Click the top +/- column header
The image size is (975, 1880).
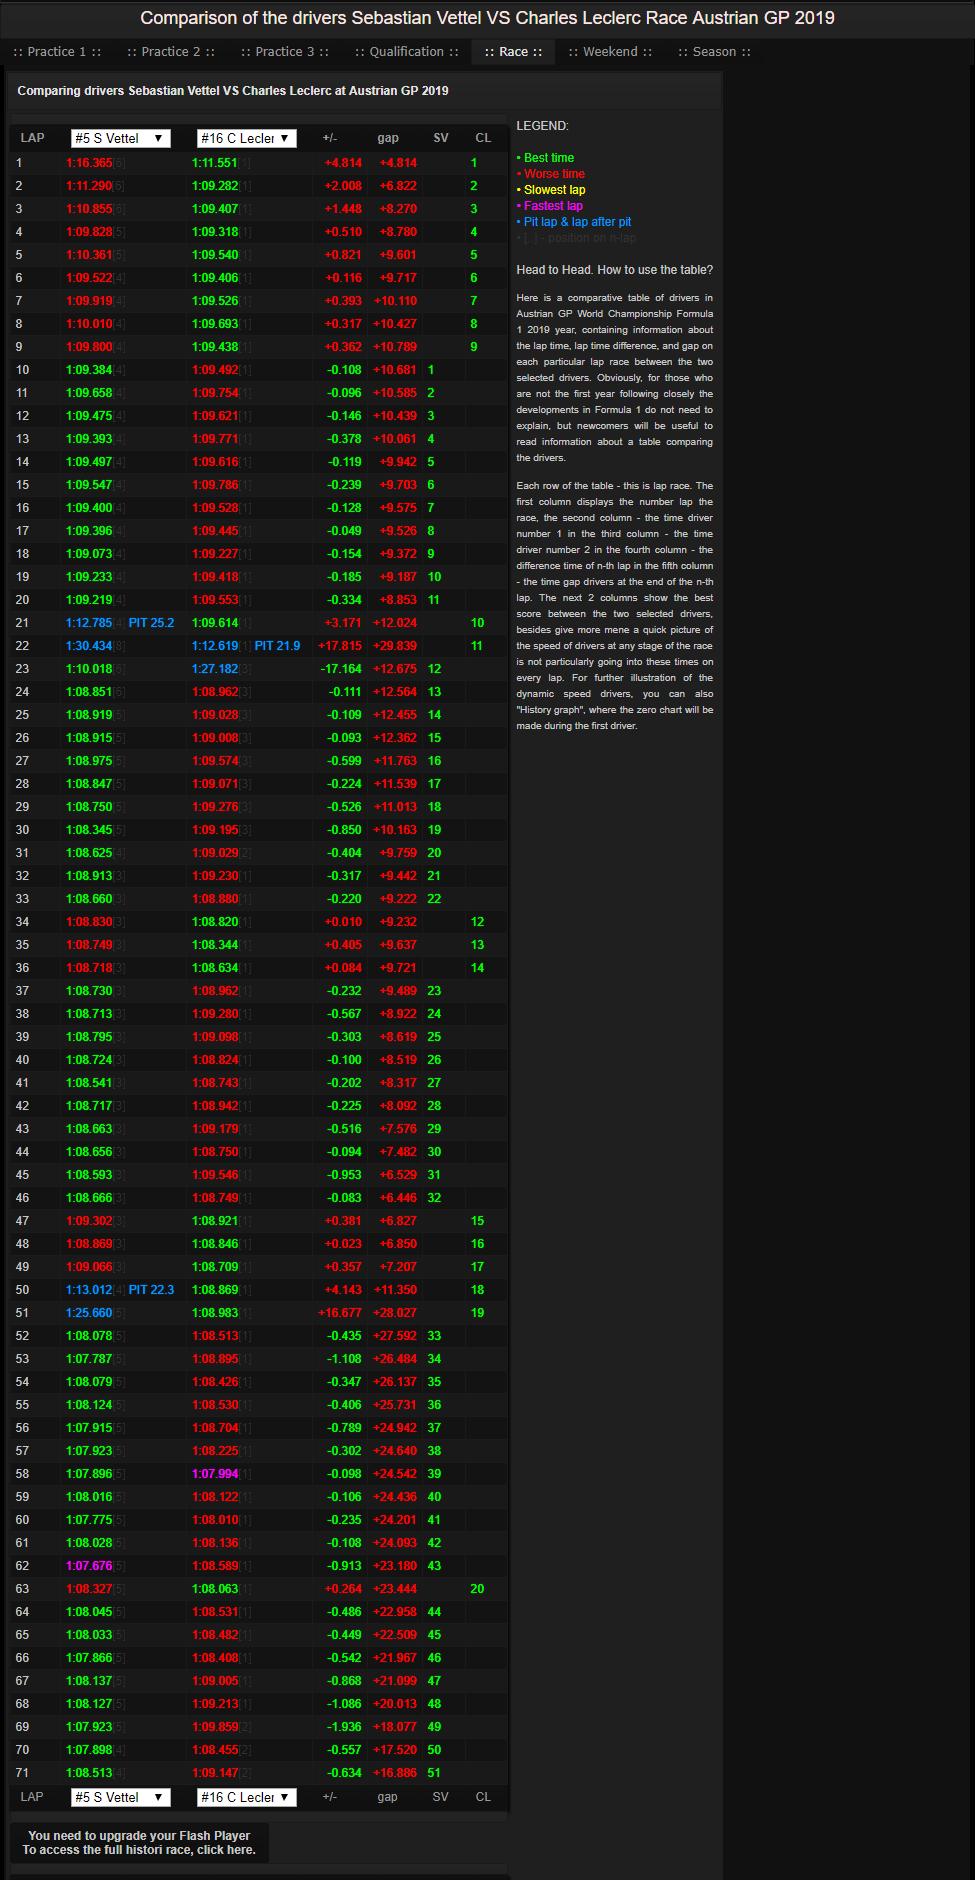coord(330,138)
